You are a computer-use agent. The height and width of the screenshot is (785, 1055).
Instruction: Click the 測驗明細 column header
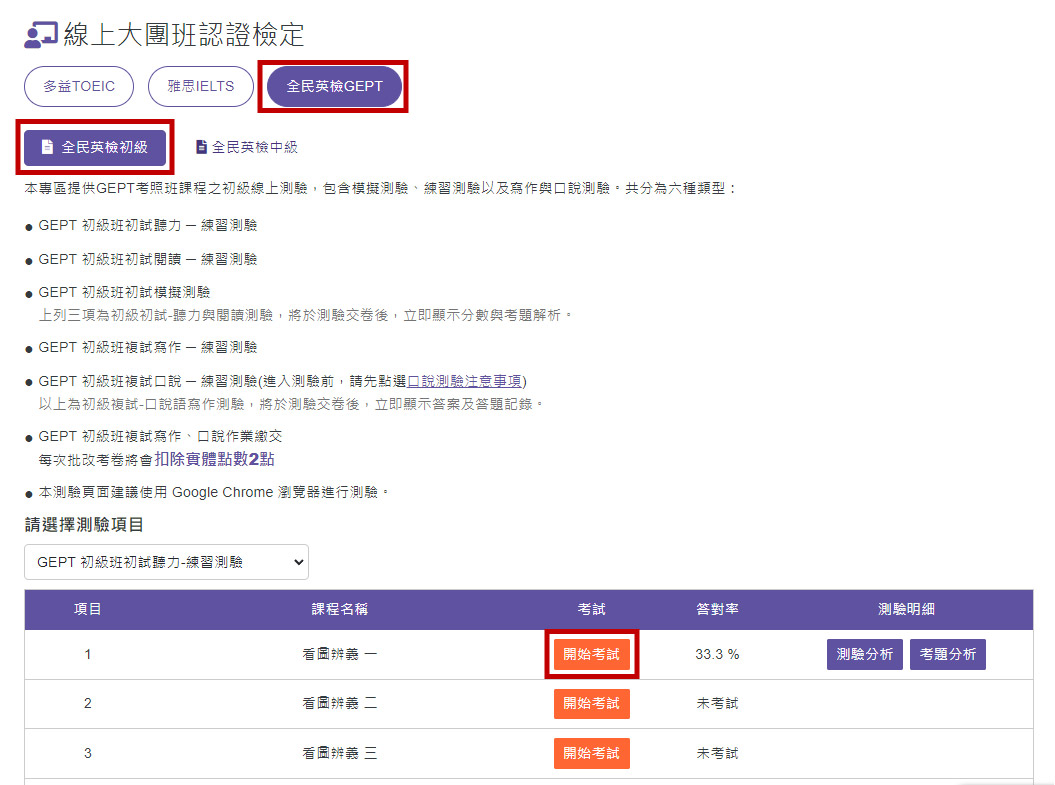[x=906, y=609]
